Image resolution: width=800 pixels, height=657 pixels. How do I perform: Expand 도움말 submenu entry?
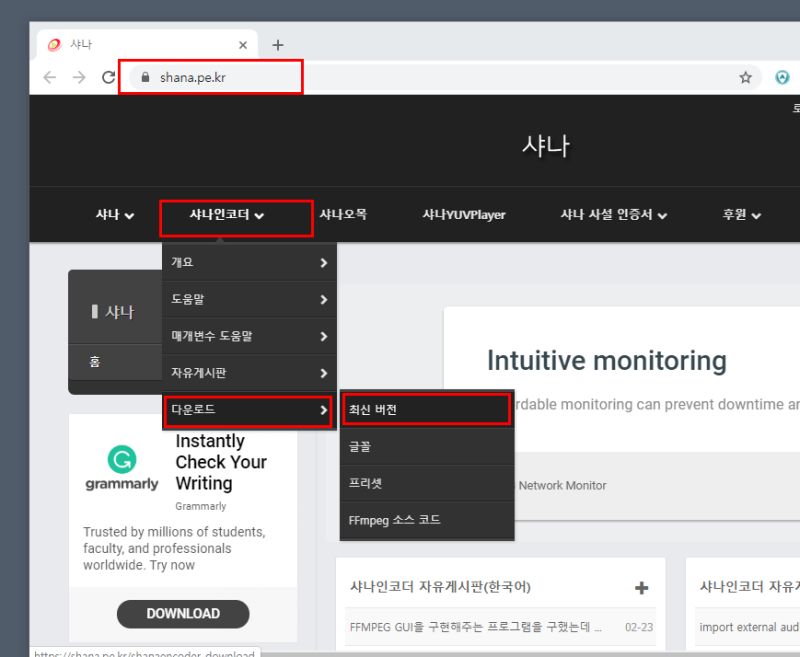[249, 299]
